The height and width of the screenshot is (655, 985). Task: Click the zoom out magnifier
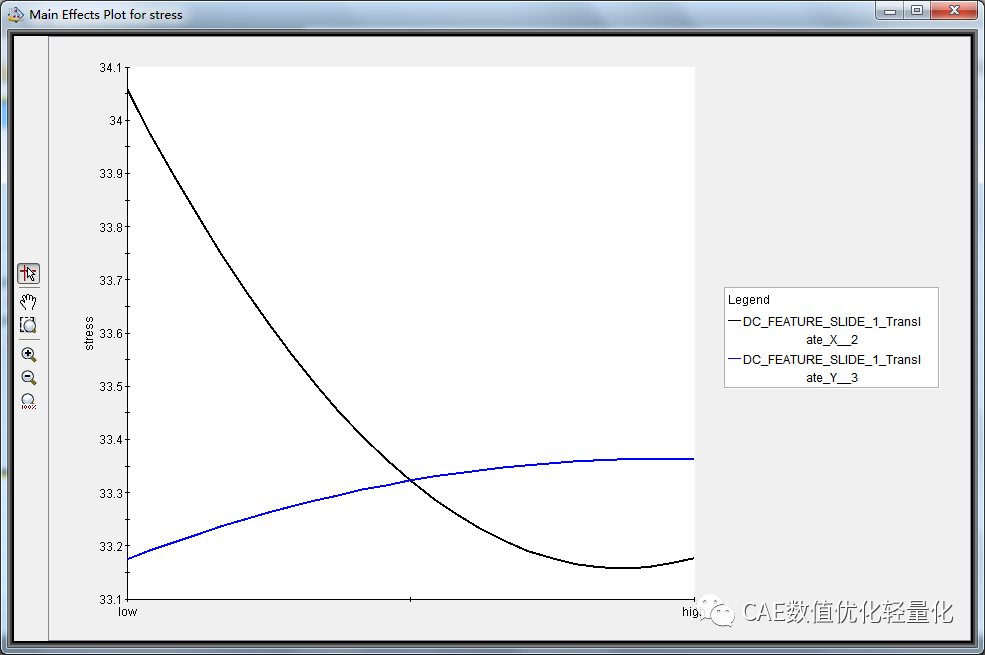point(29,377)
